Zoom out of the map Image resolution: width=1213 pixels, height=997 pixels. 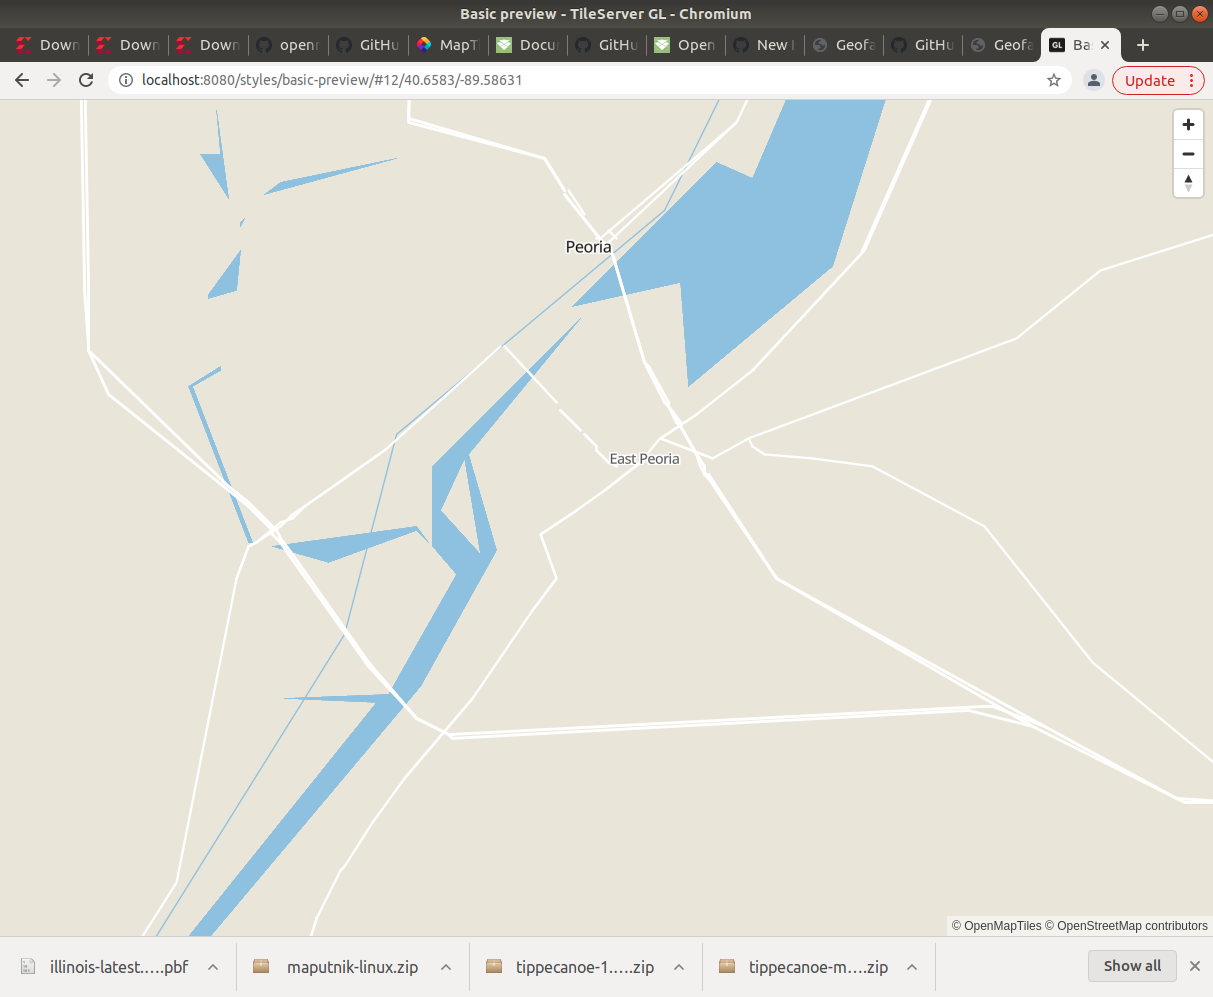pyautogui.click(x=1188, y=154)
